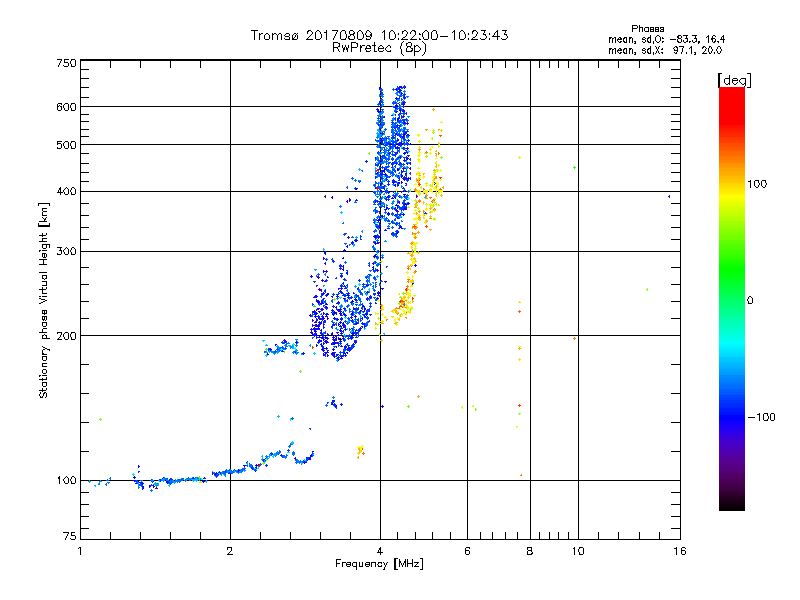
Task: Click the y-axis tick label '200'
Action: (66, 336)
